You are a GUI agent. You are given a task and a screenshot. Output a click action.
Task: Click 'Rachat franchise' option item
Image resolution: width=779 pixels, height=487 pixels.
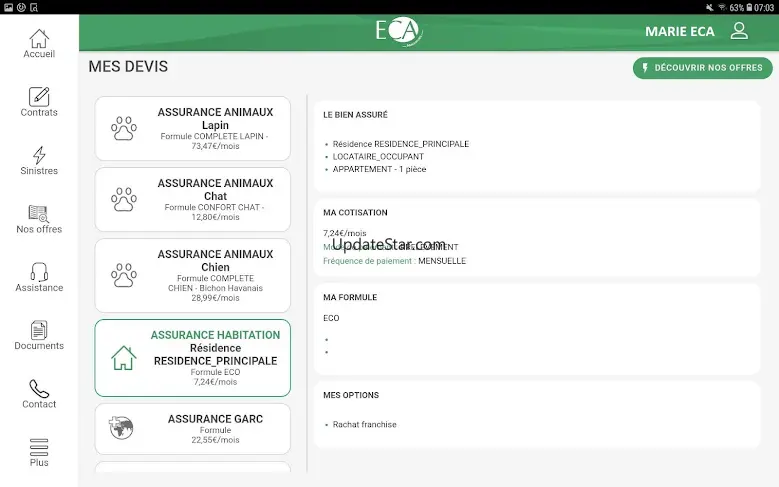click(365, 424)
